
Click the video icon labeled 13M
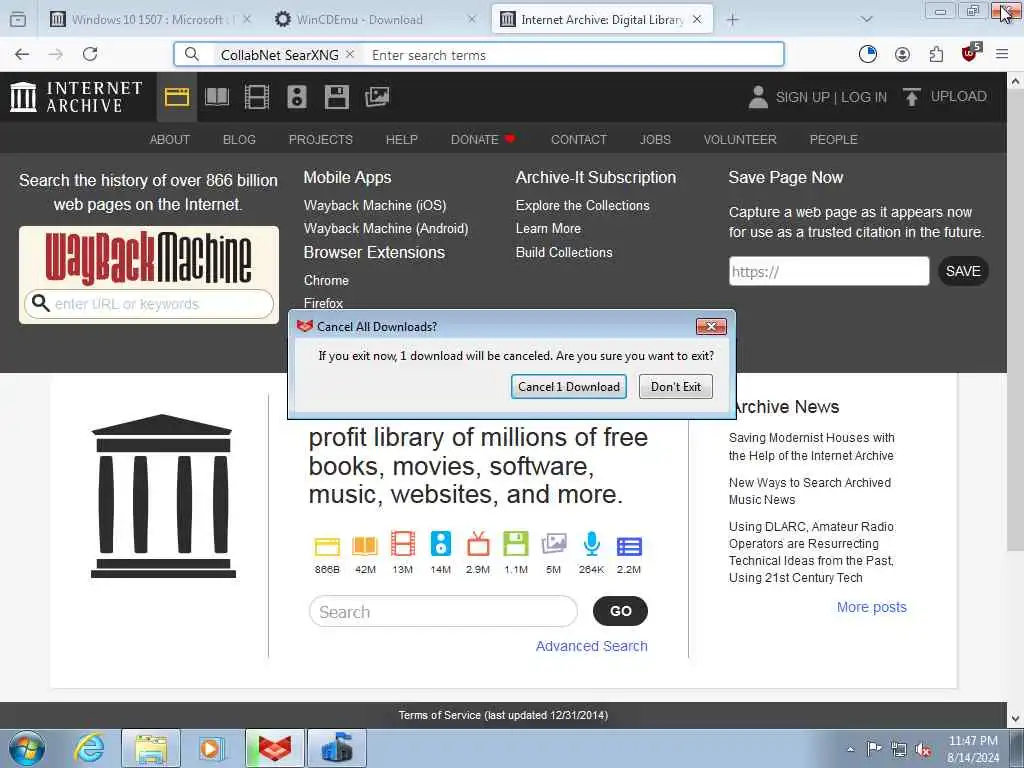(403, 544)
